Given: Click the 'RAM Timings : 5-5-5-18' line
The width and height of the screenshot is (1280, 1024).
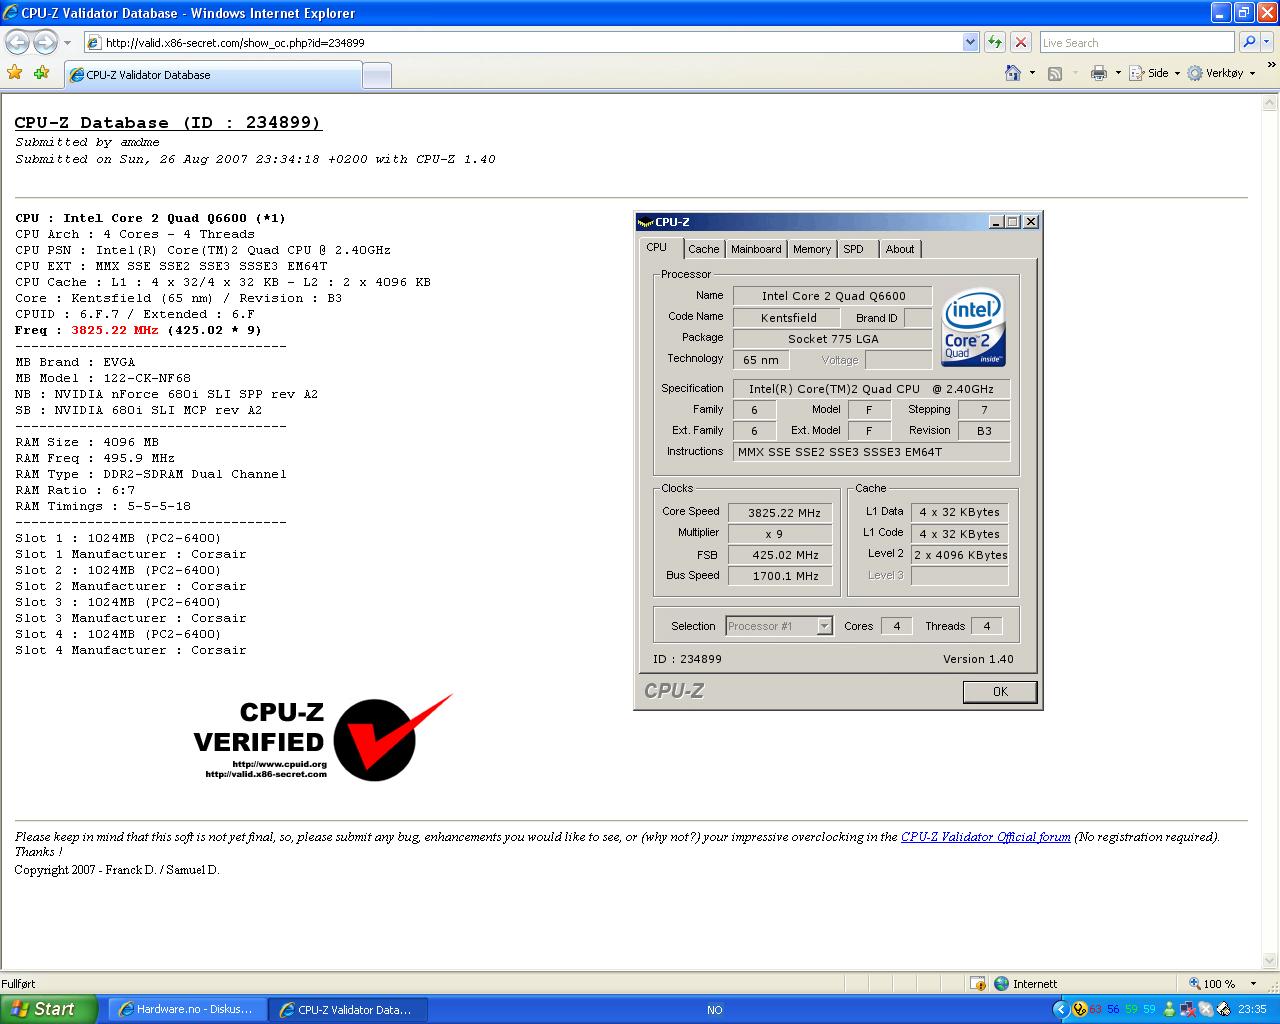Looking at the screenshot, I should pyautogui.click(x=103, y=506).
